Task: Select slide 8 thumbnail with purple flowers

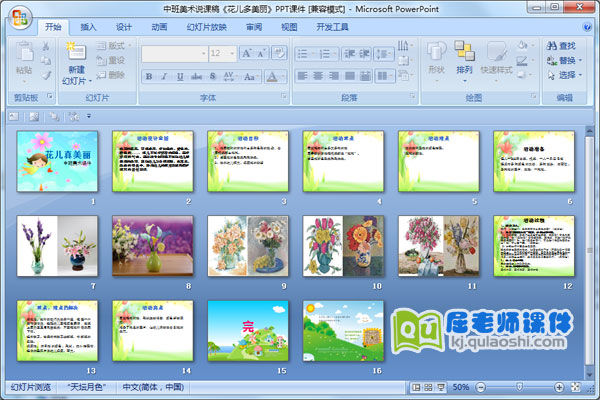Action: point(152,245)
